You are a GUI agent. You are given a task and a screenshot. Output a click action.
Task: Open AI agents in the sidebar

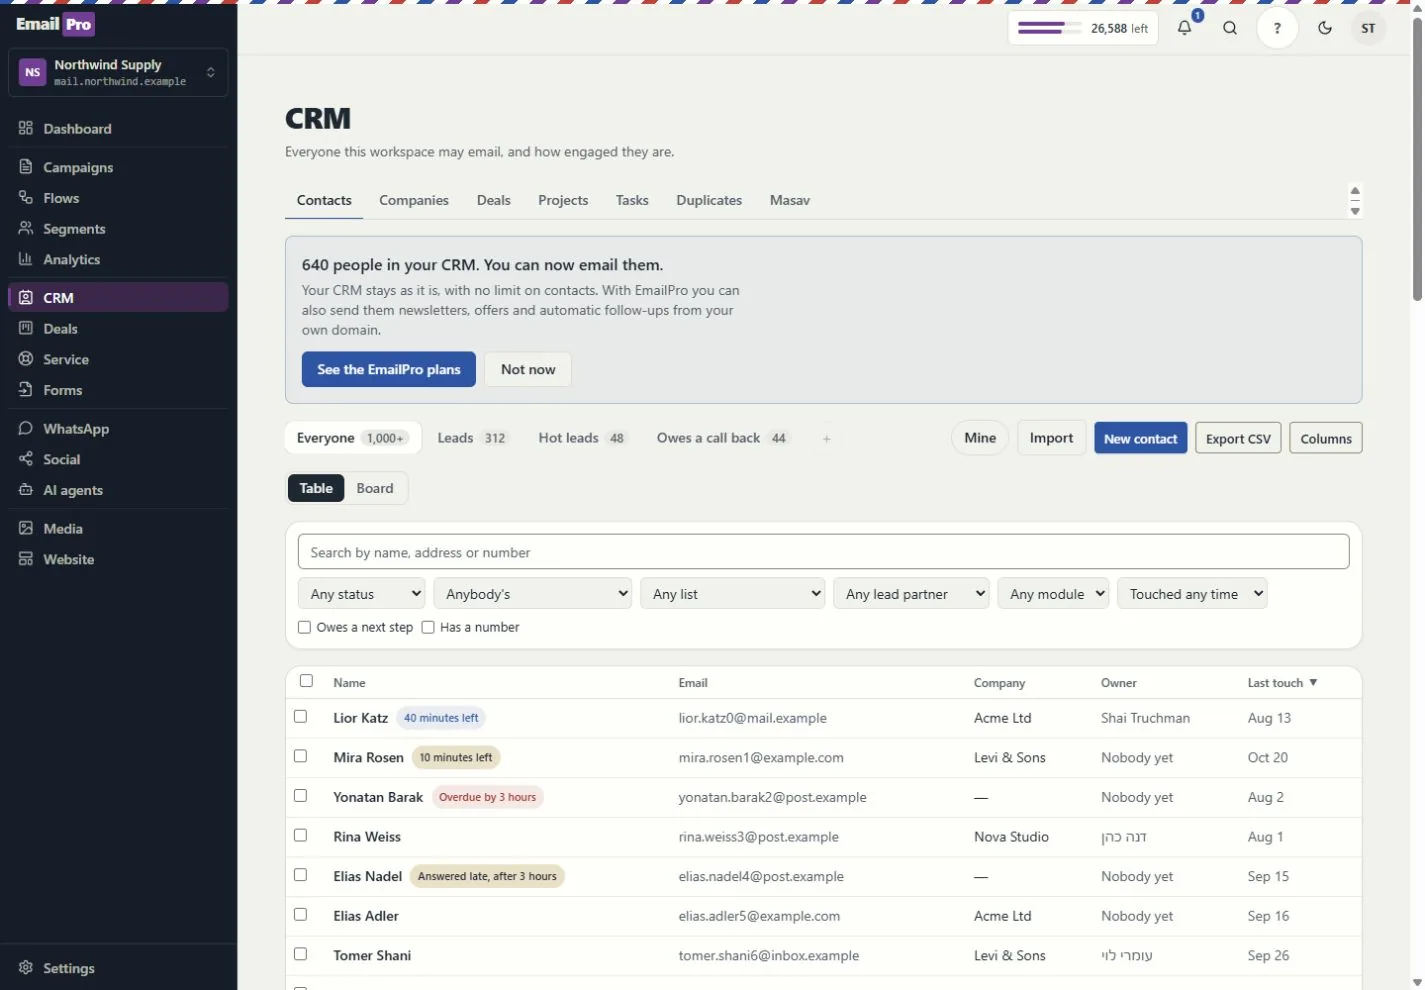coord(118,490)
